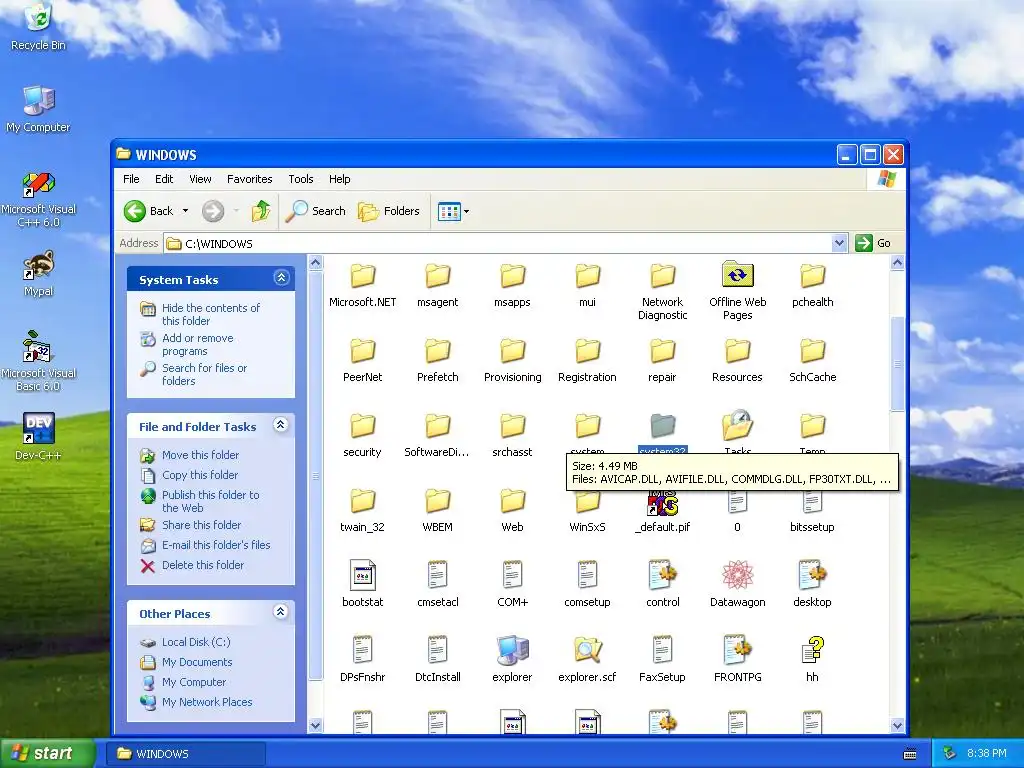Click the Back arrow button
Viewport: 1024px width, 768px height.
(149, 211)
